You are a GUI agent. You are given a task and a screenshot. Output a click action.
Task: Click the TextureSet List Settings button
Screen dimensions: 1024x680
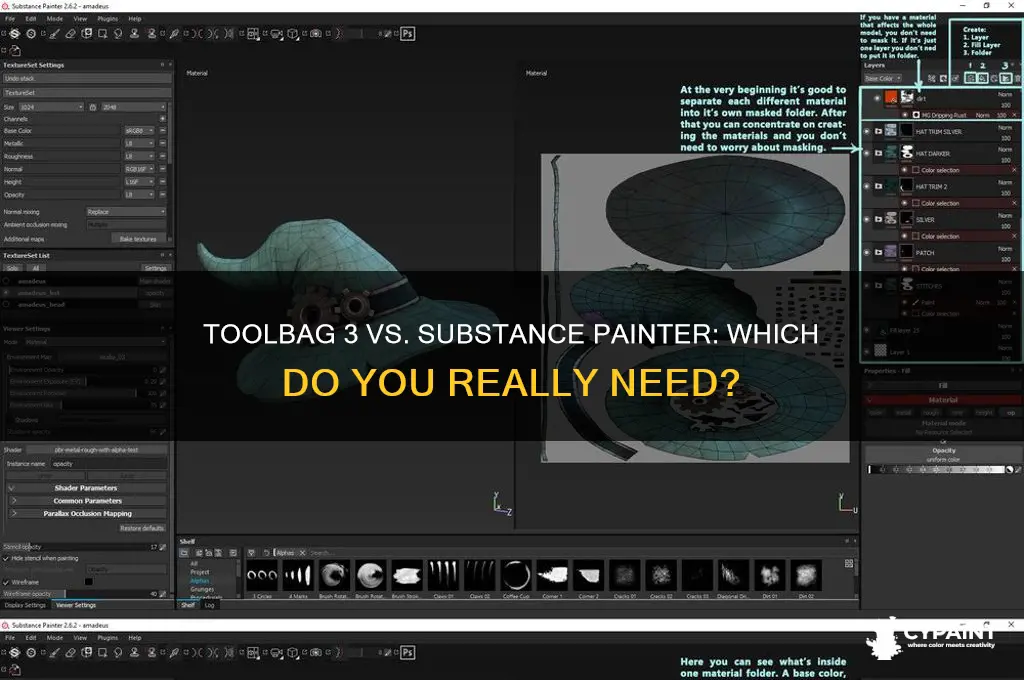155,268
